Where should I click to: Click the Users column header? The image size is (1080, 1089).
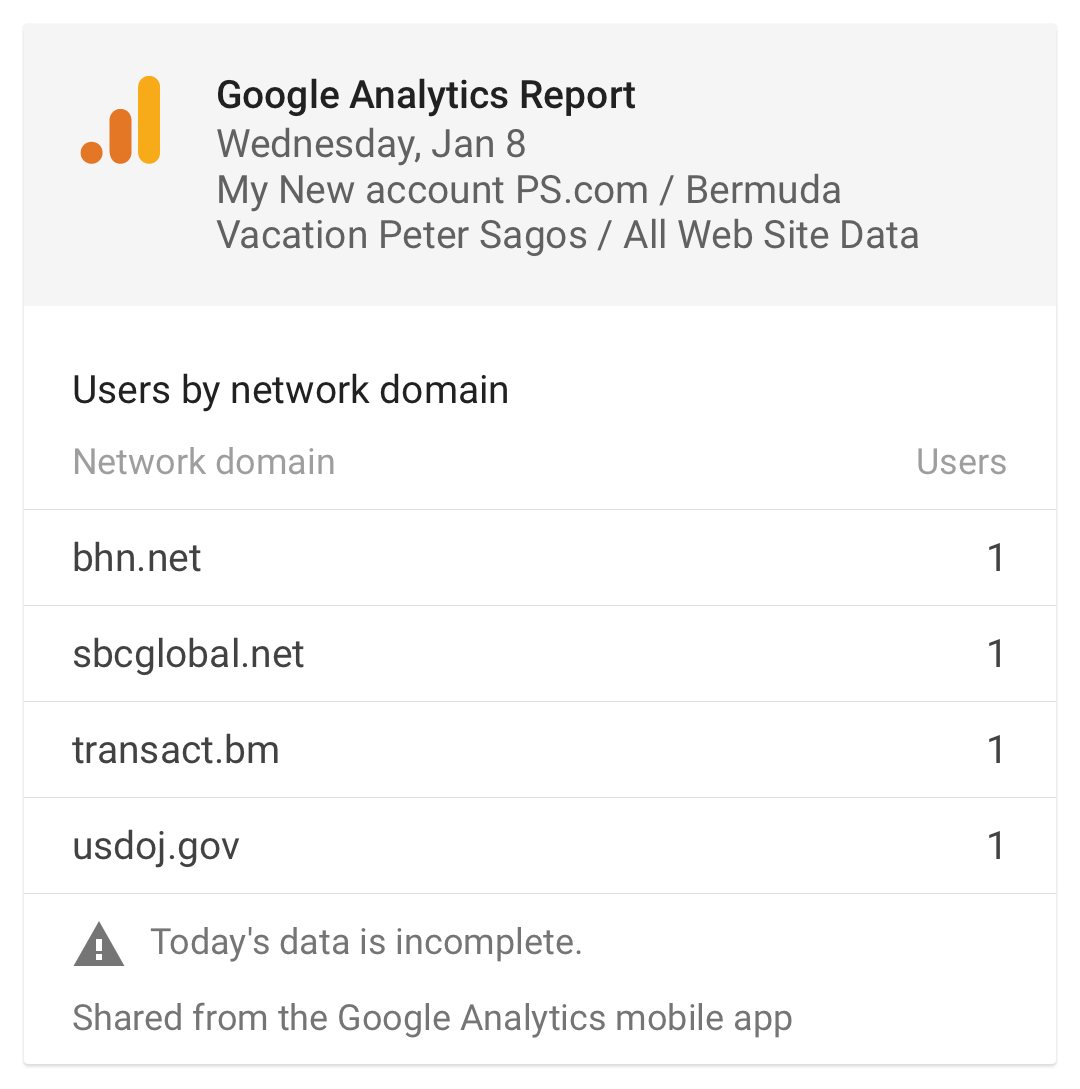pos(961,462)
